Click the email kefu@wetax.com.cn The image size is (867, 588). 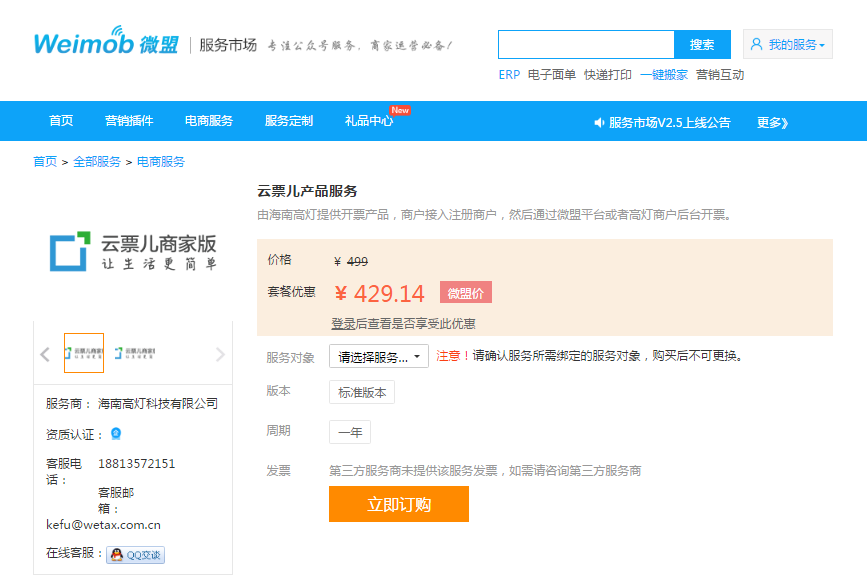pyautogui.click(x=103, y=525)
